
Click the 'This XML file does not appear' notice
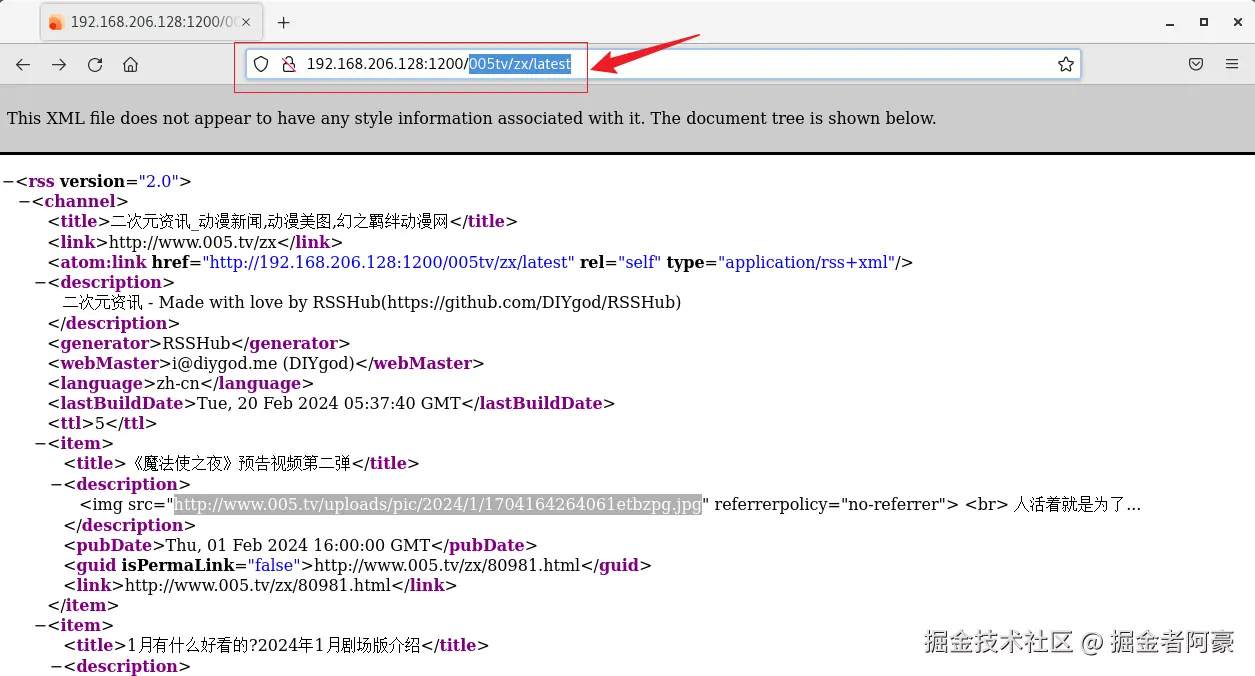471,118
